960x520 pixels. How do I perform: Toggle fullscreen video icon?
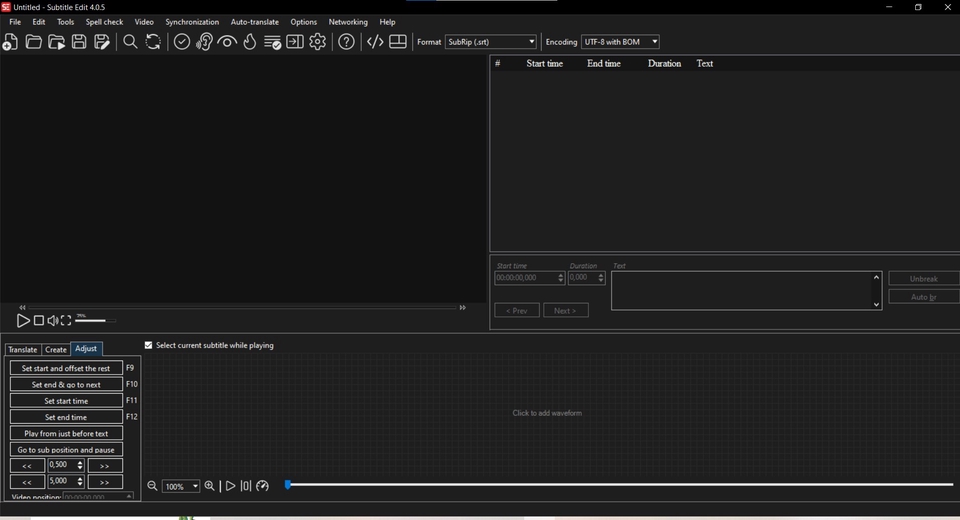tap(66, 320)
